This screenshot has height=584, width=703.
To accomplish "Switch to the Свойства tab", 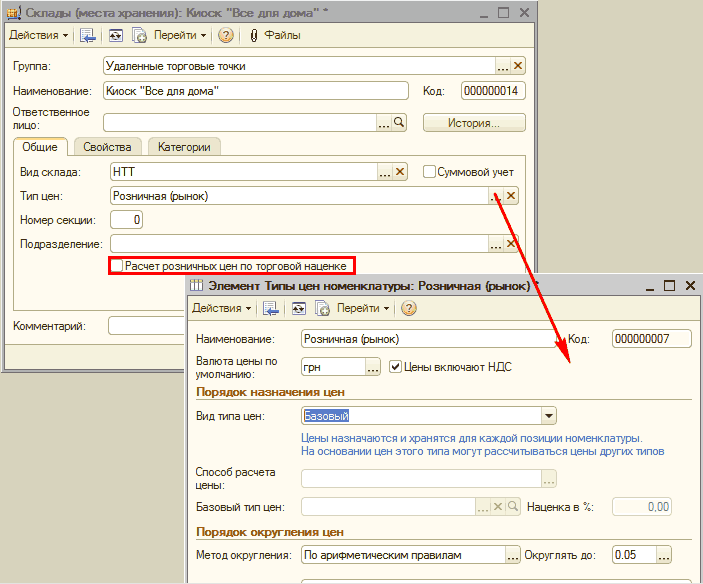I will pyautogui.click(x=108, y=147).
